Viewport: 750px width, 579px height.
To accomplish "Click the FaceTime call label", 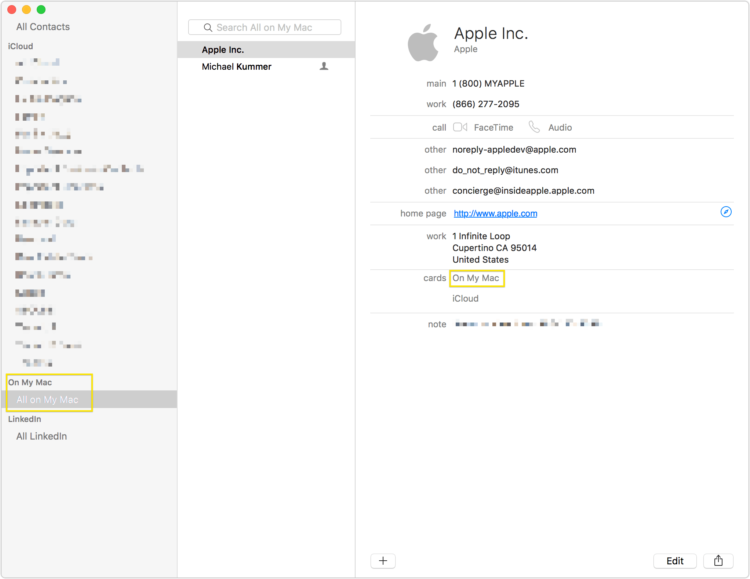I will coord(494,128).
